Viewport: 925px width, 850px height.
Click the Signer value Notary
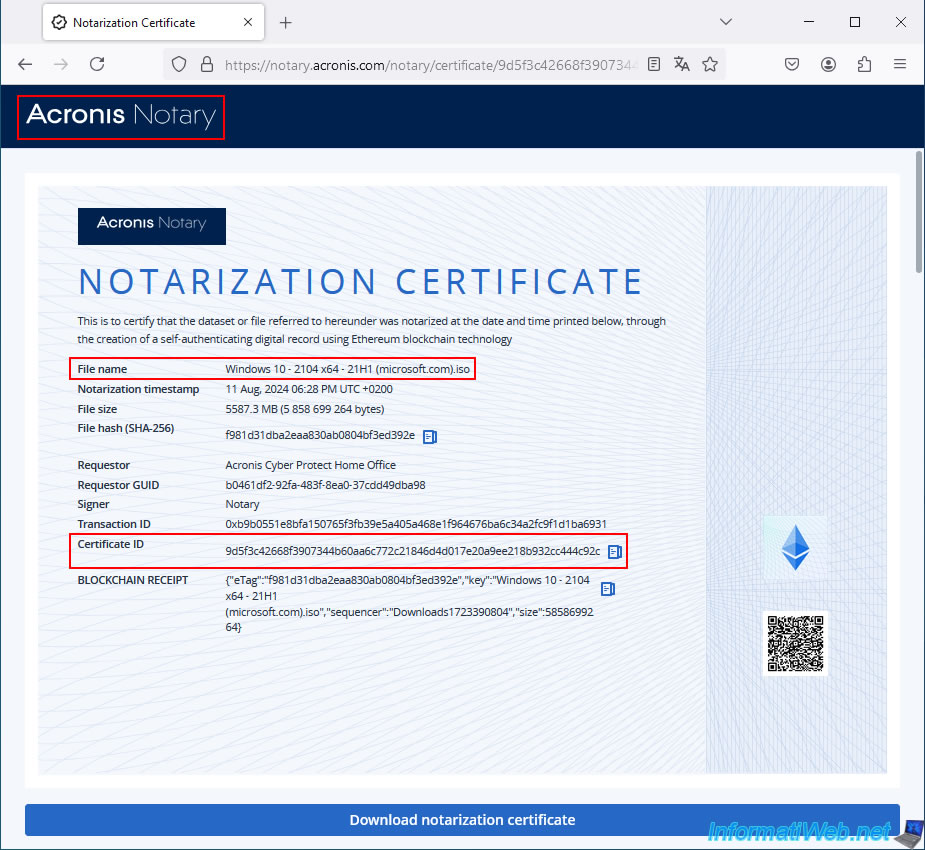pyautogui.click(x=242, y=504)
